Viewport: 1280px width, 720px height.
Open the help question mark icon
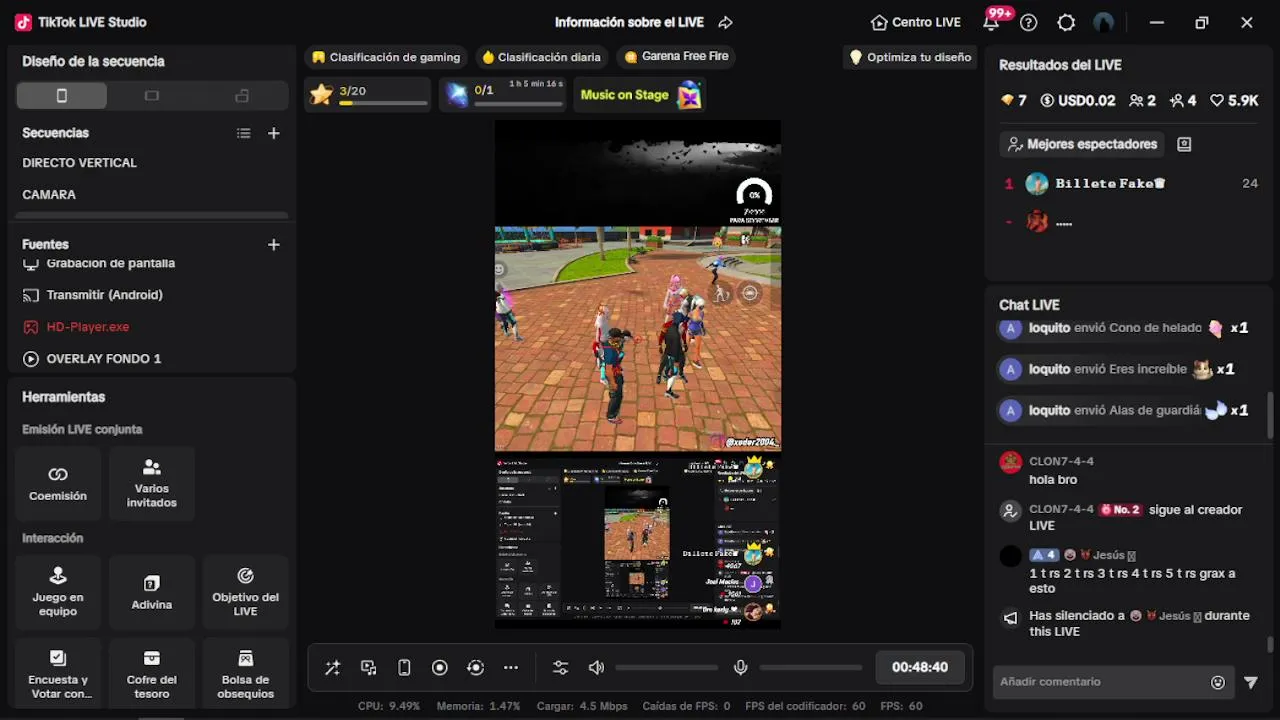click(1029, 22)
